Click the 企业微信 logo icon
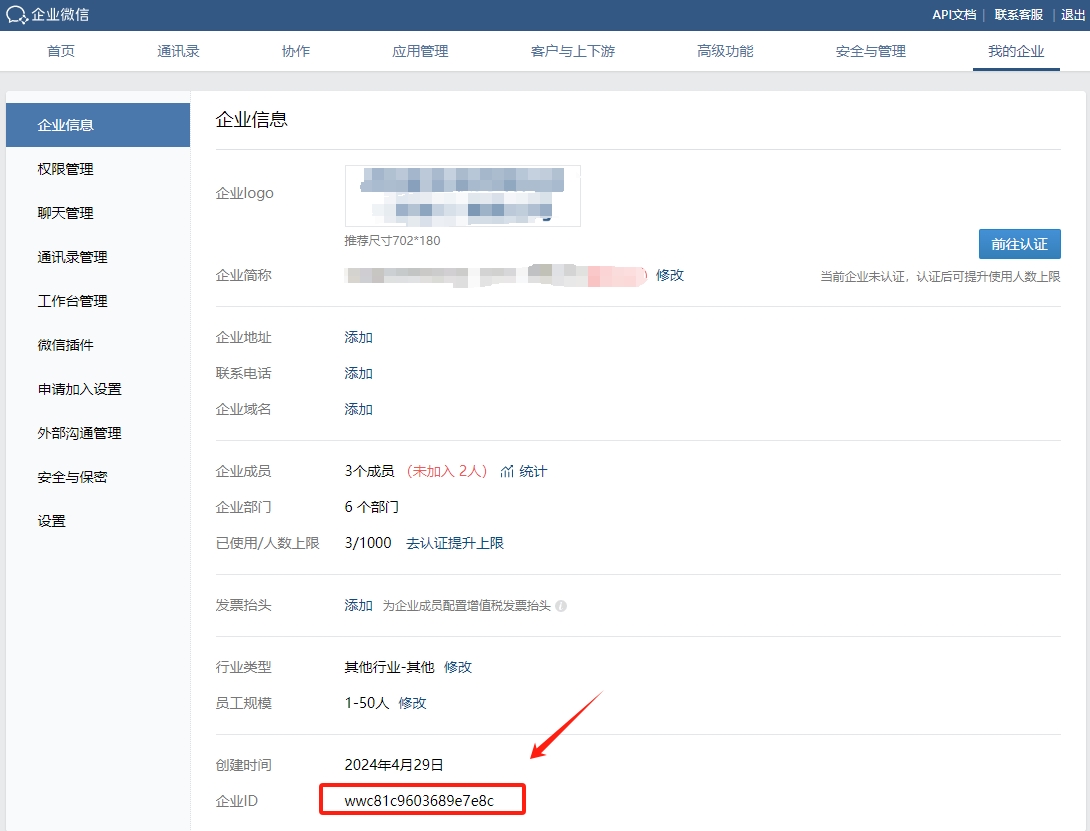 (17, 15)
